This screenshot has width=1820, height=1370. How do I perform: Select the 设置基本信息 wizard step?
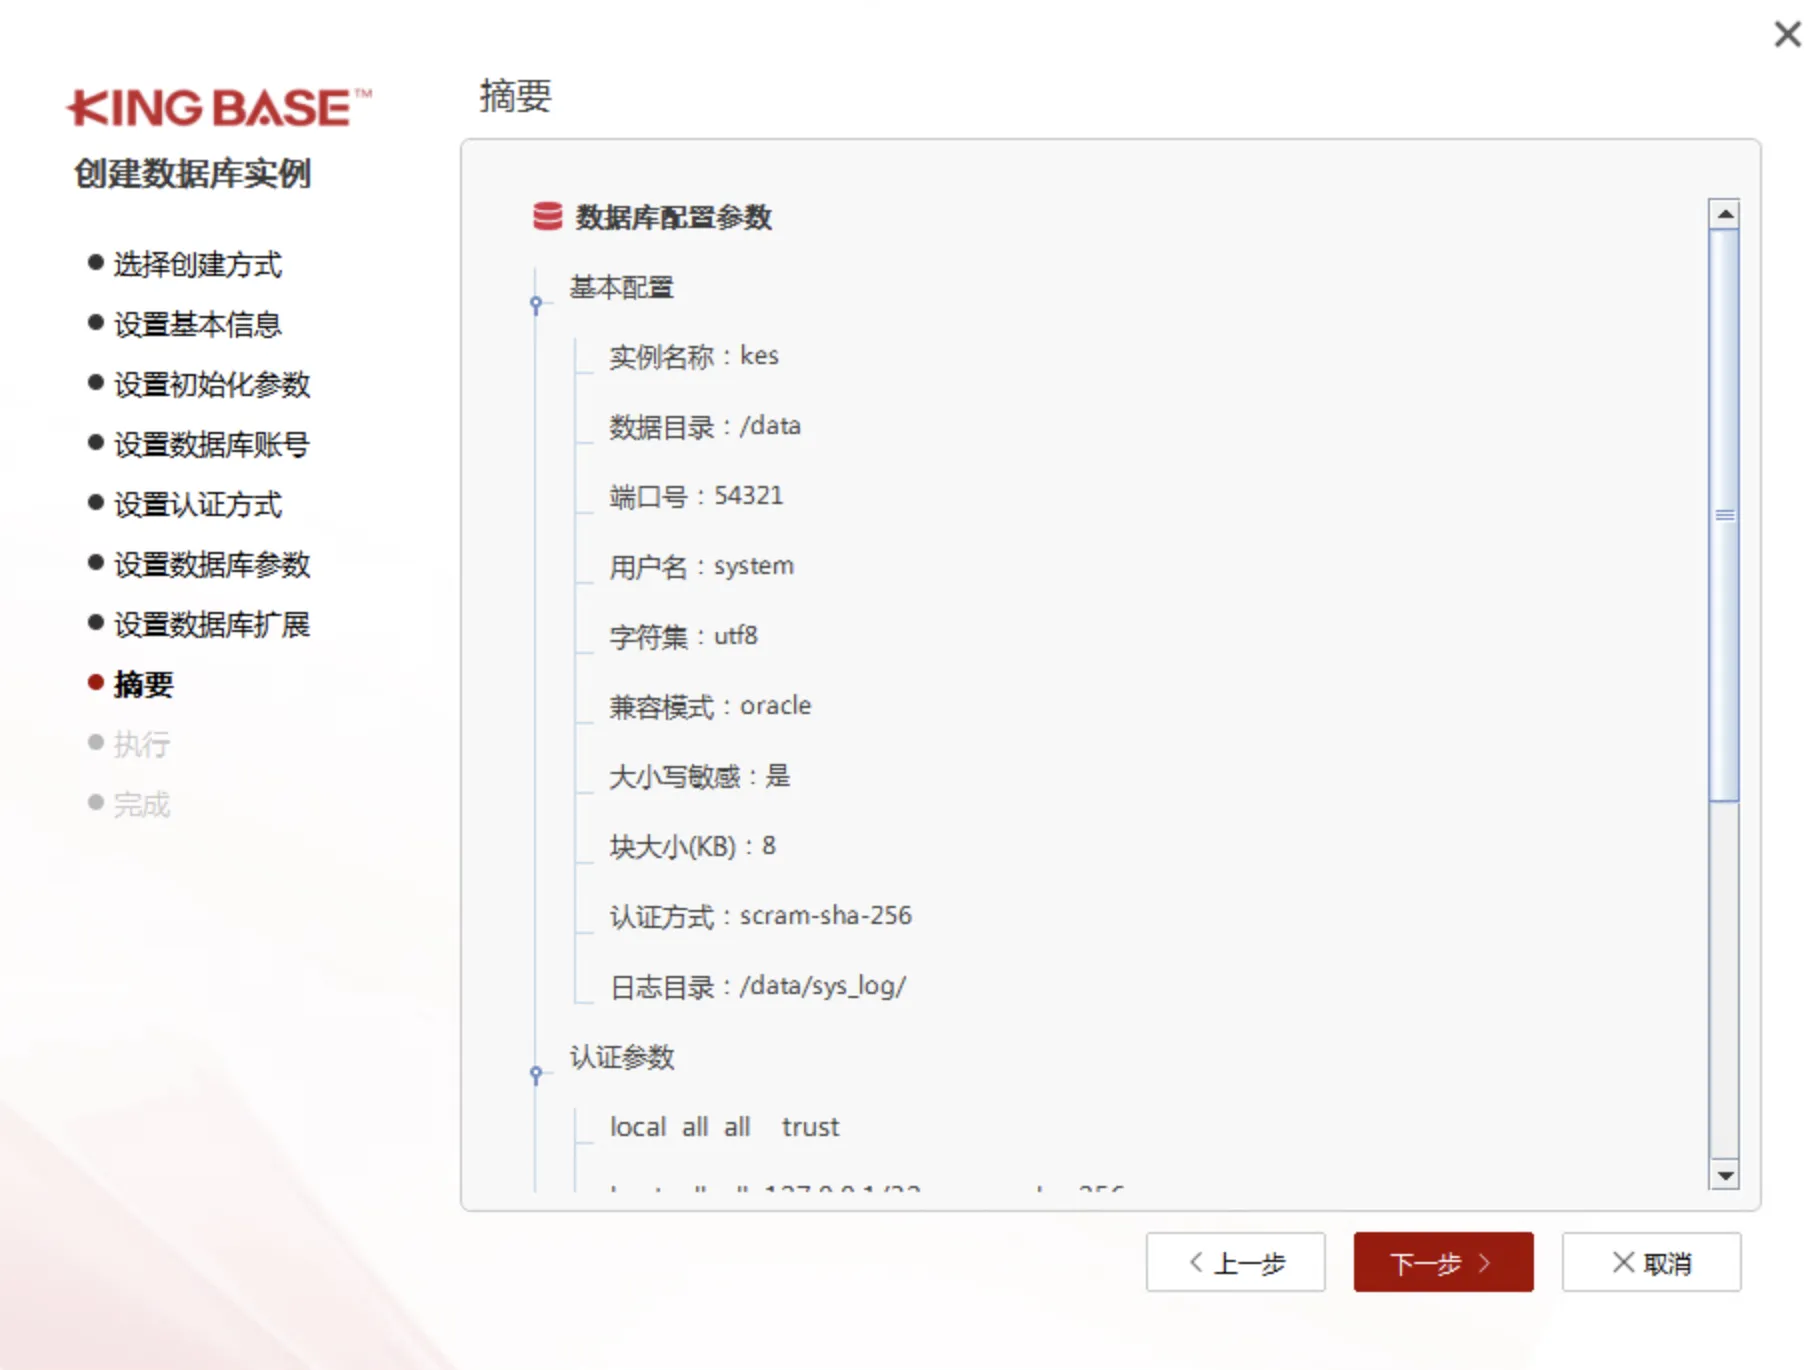pos(198,323)
